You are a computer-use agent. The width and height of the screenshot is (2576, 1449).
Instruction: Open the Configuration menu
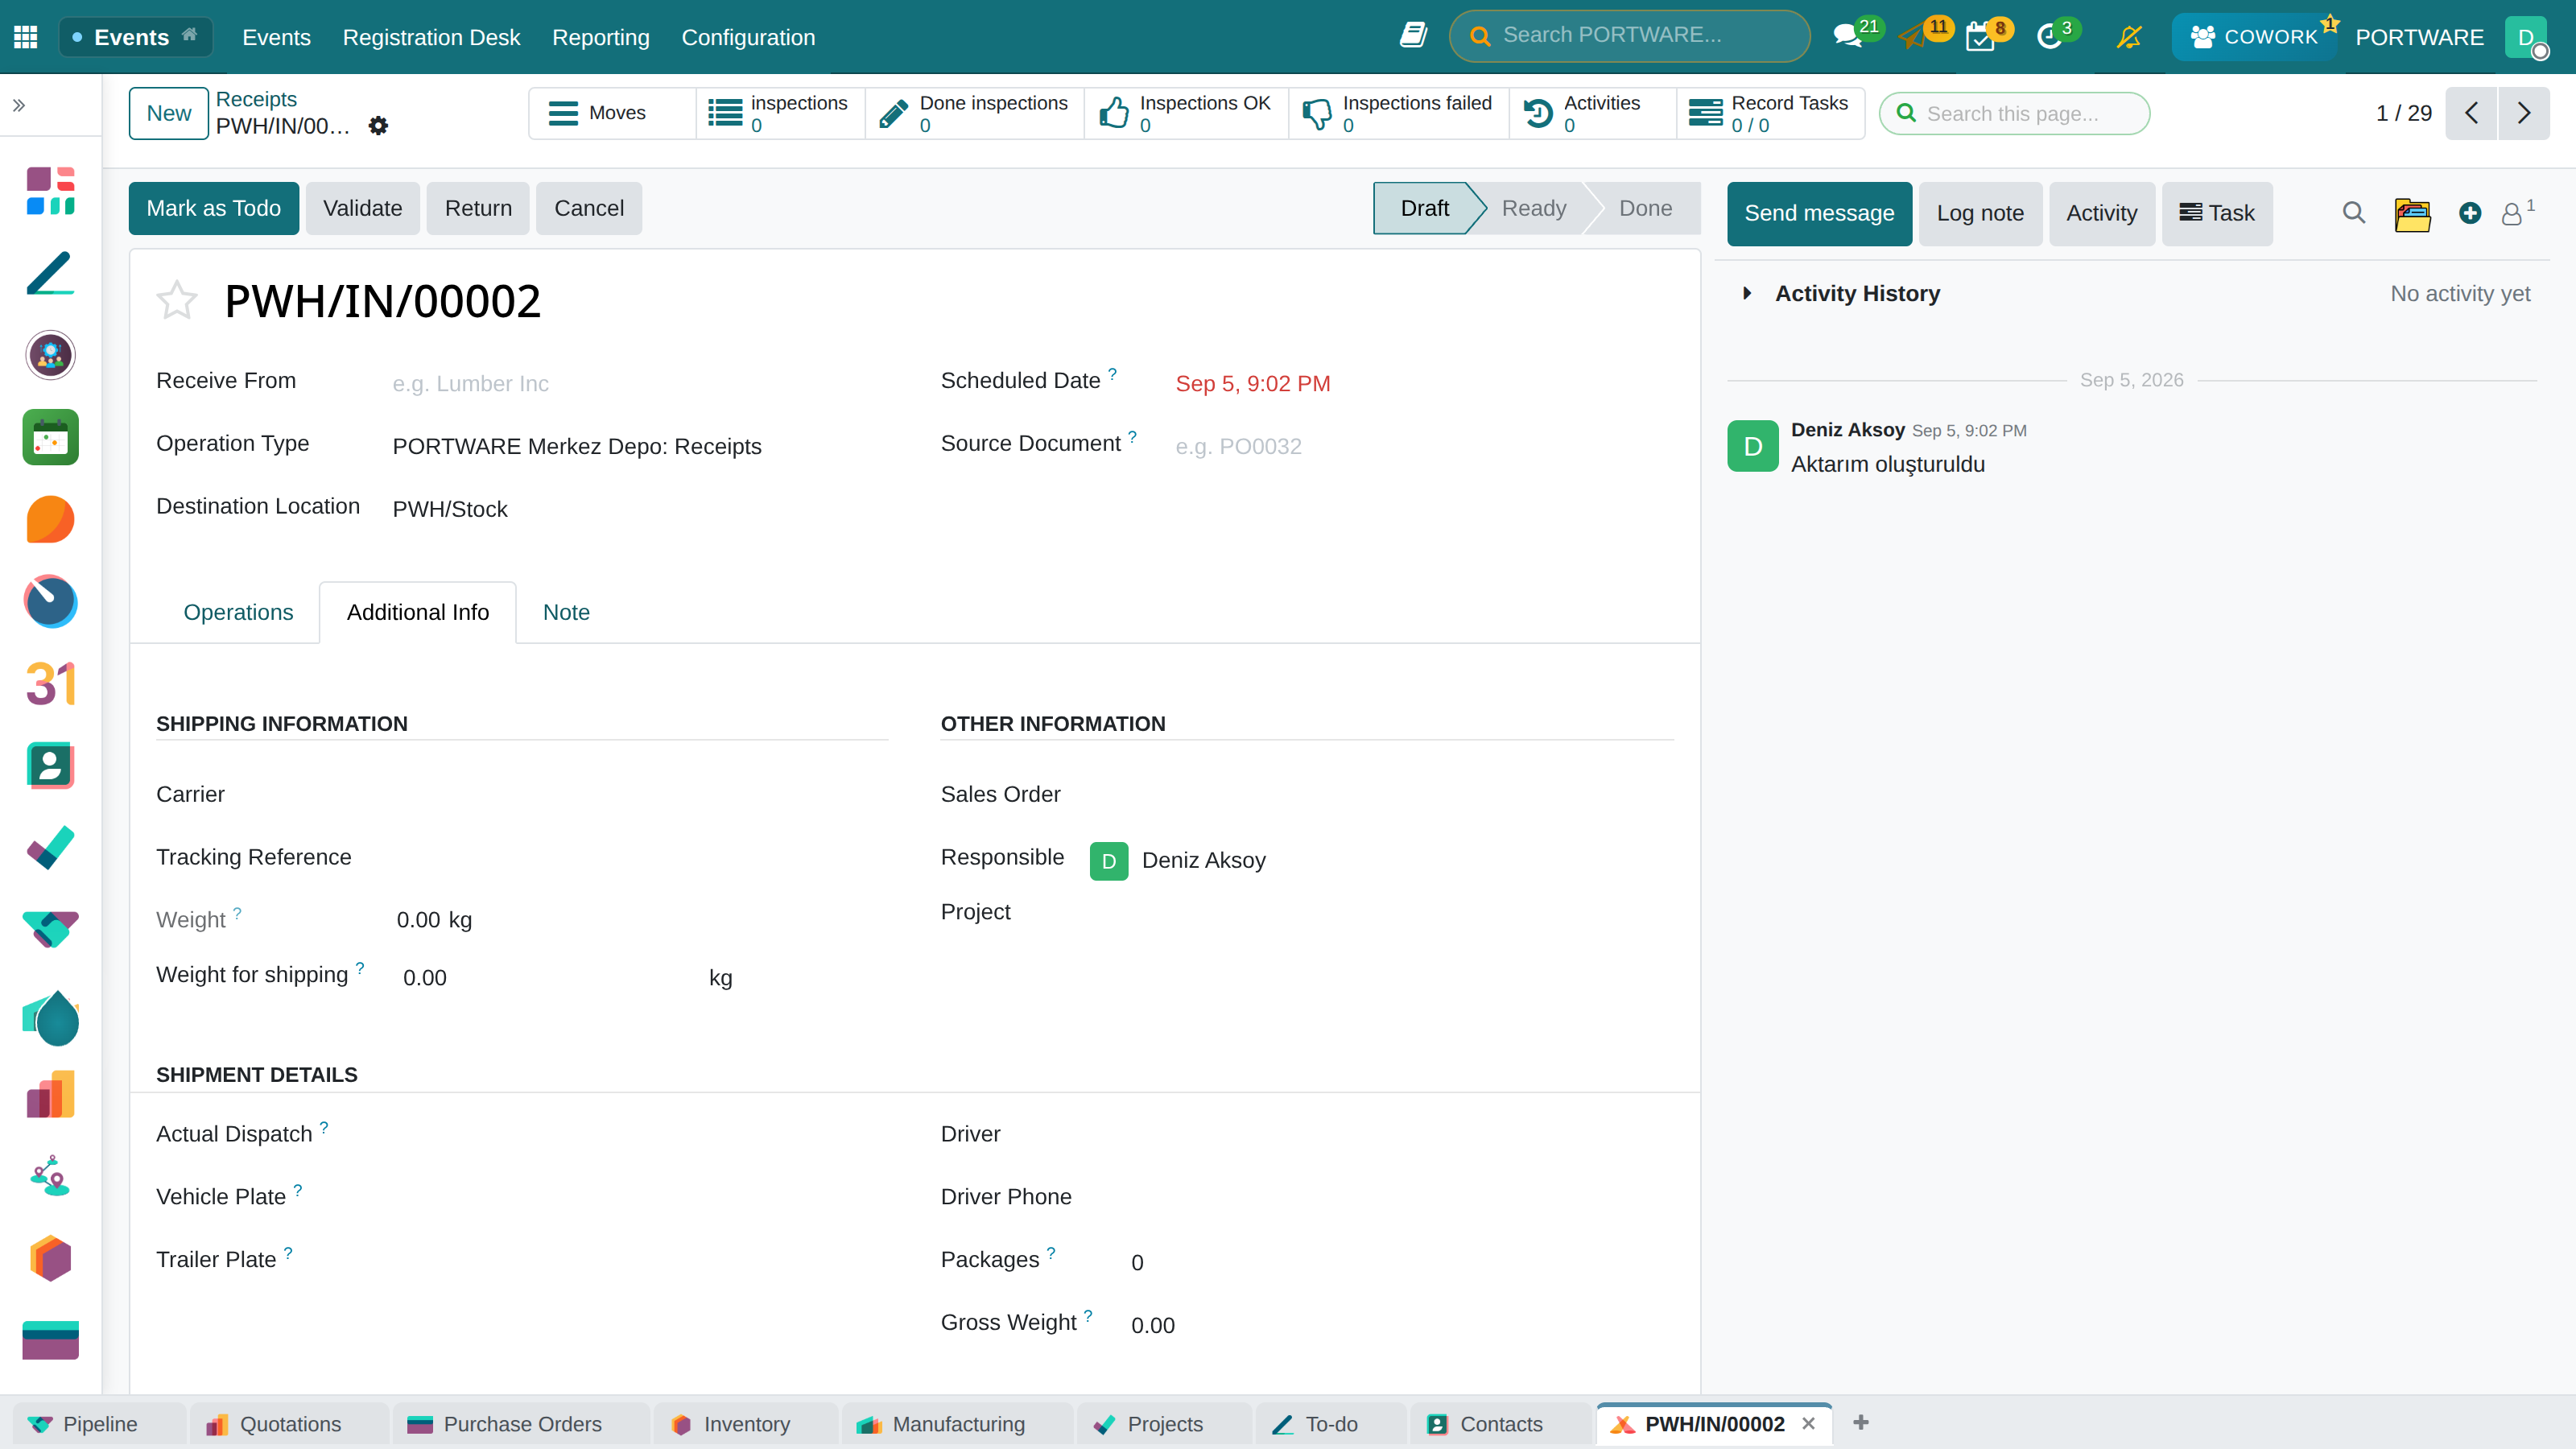(x=748, y=37)
